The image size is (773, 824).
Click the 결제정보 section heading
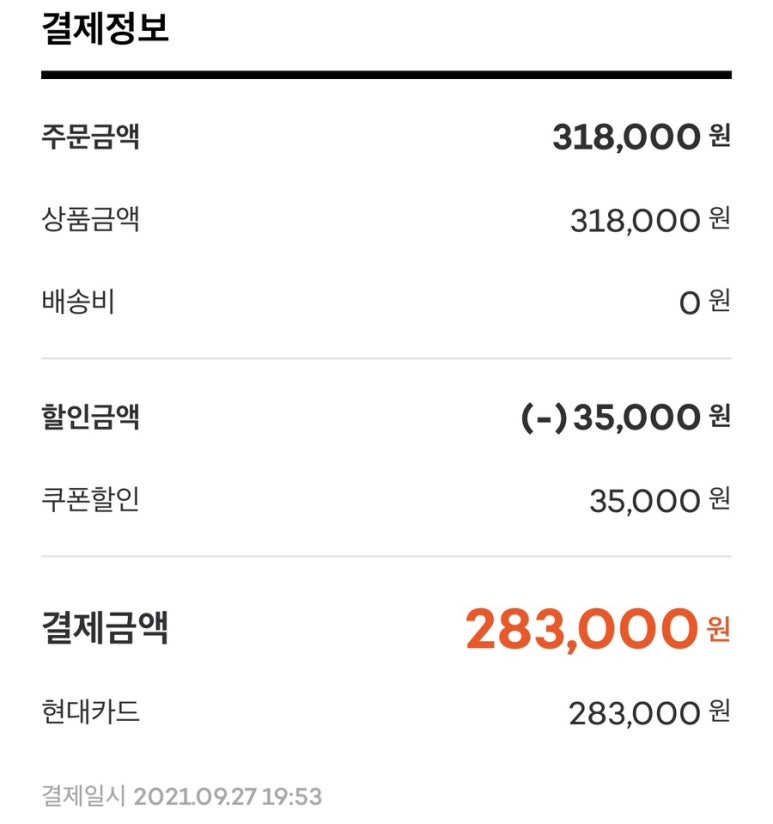(x=105, y=28)
